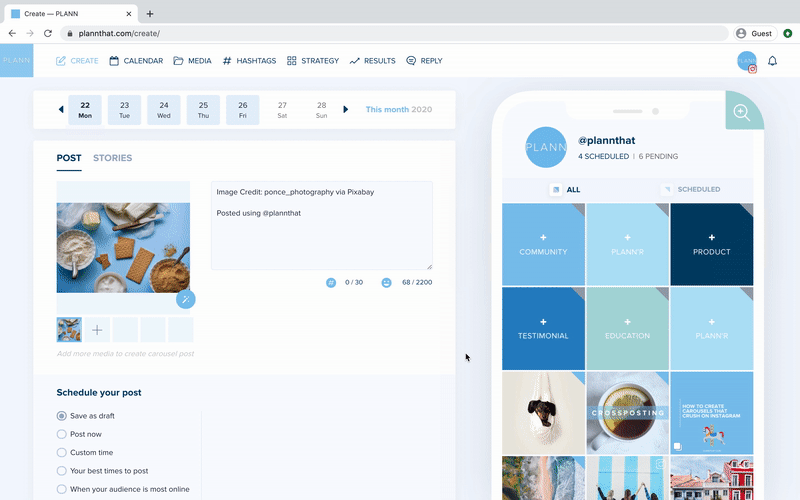This screenshot has width=800, height=500.
Task: Select Wednesday 24 date
Action: pos(164,110)
